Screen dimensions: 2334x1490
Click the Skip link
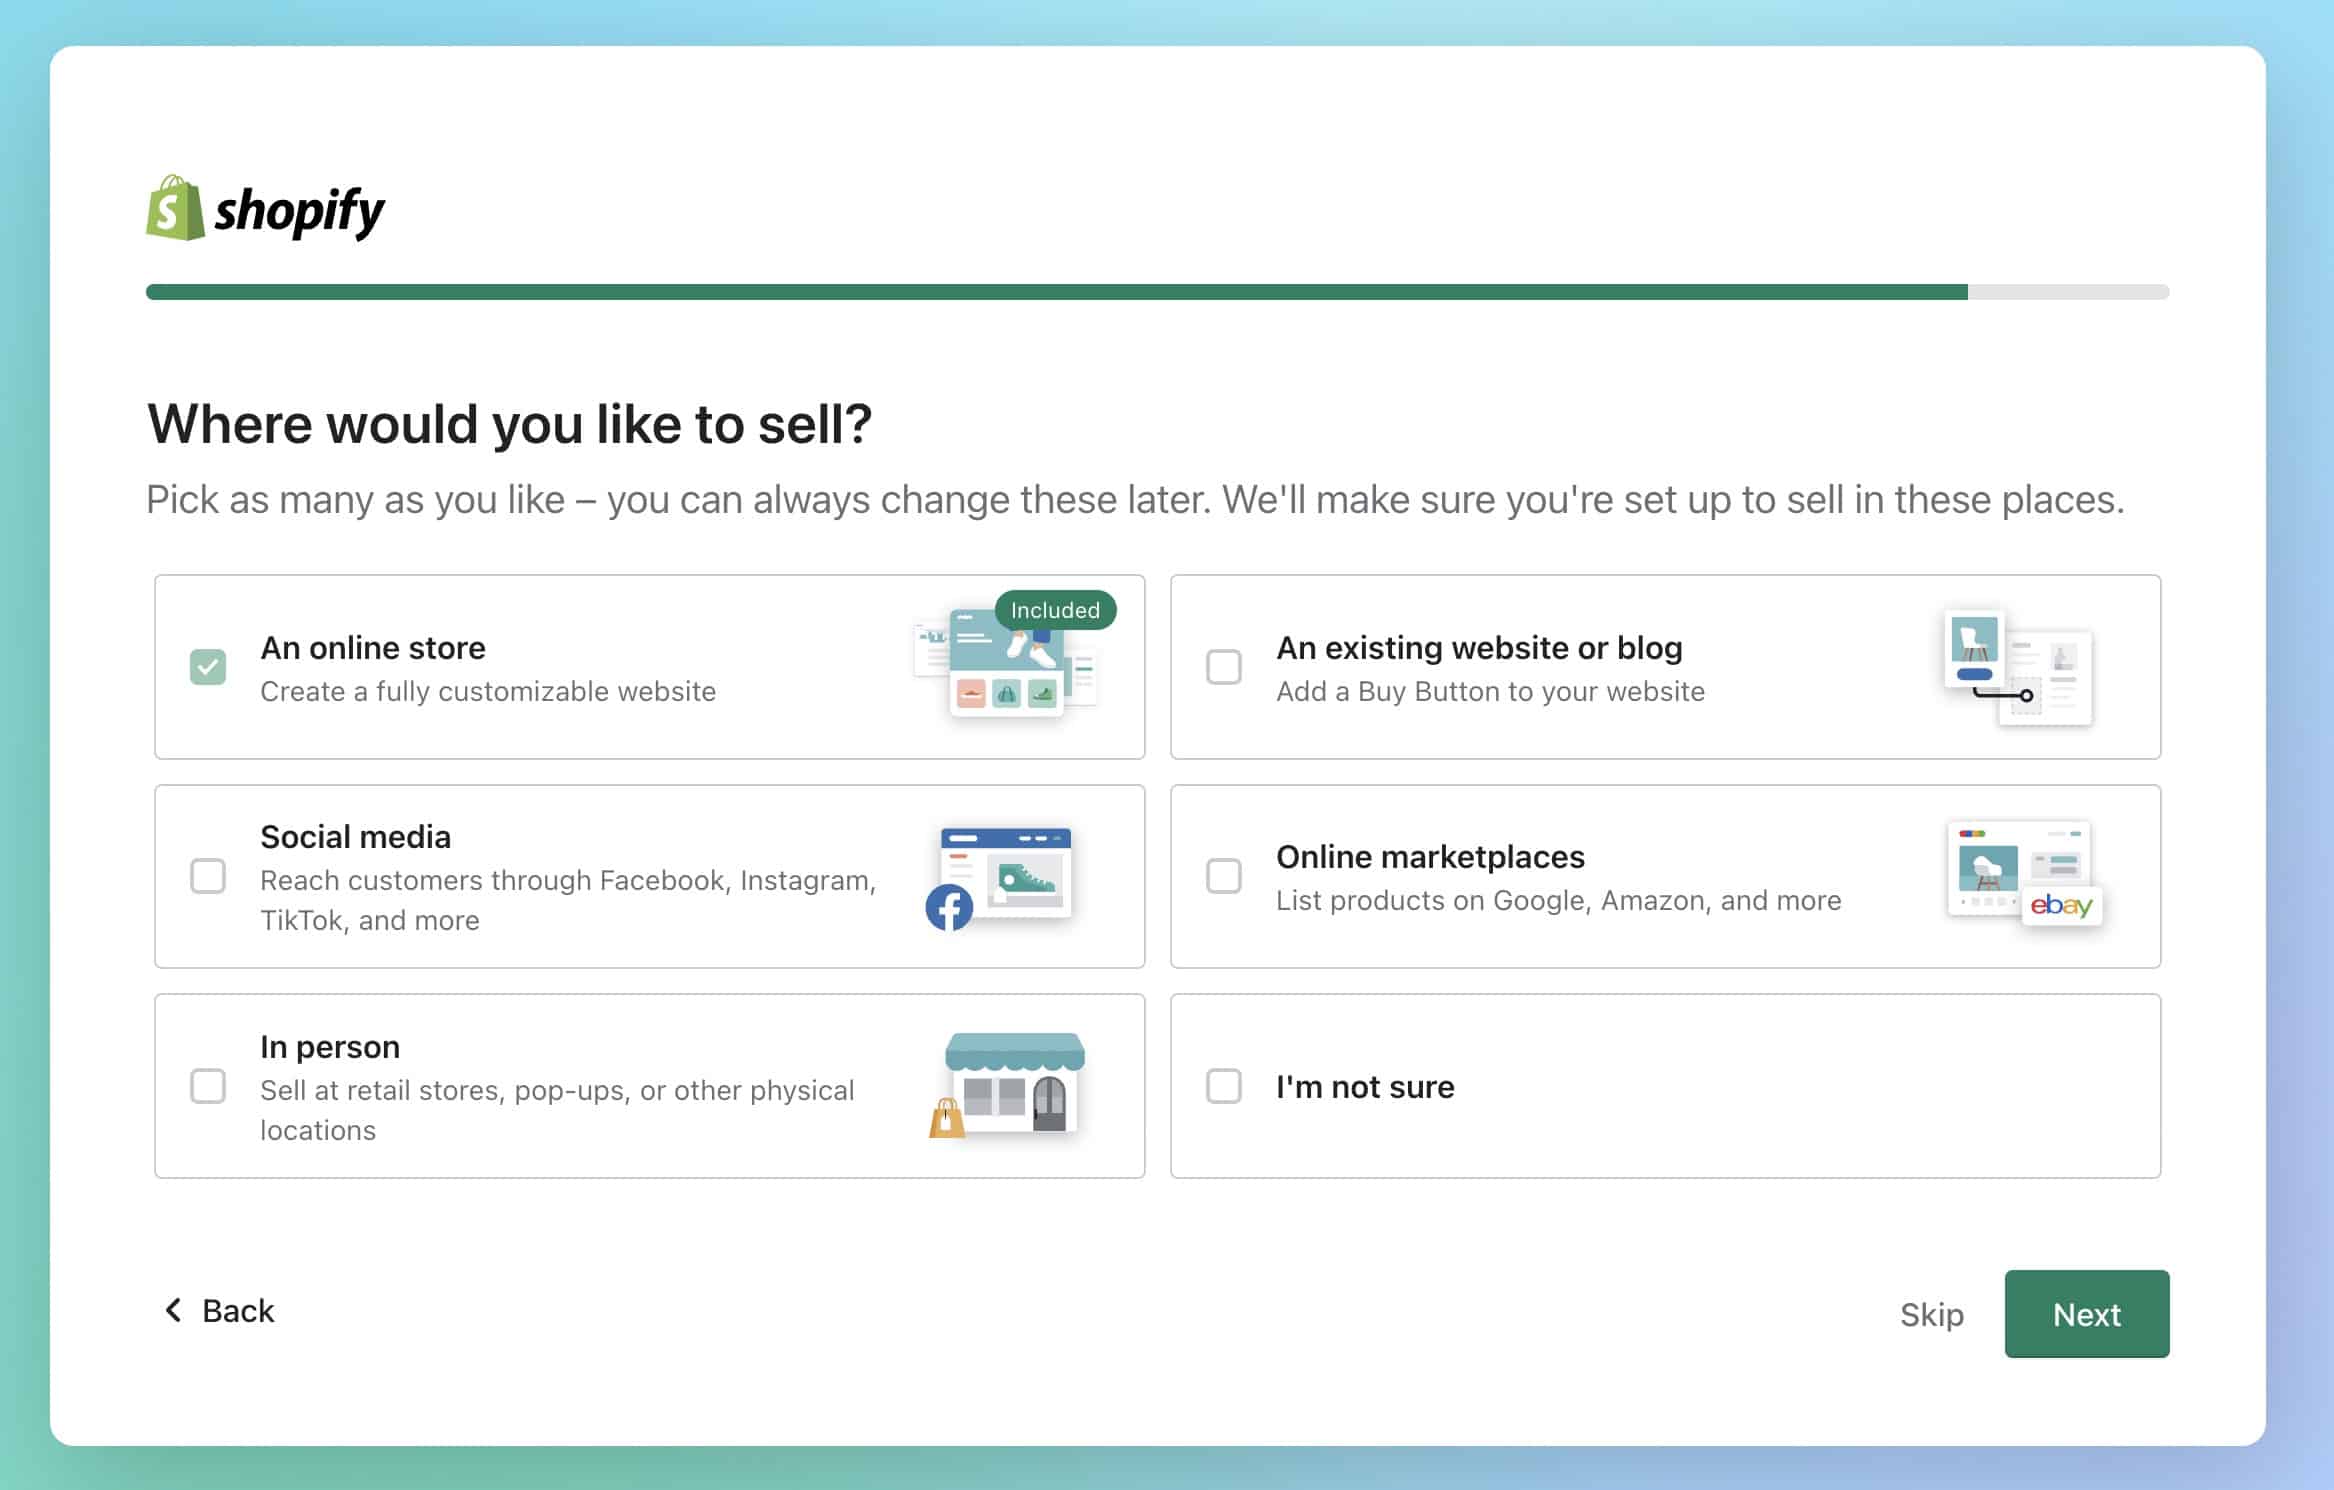coord(1931,1314)
